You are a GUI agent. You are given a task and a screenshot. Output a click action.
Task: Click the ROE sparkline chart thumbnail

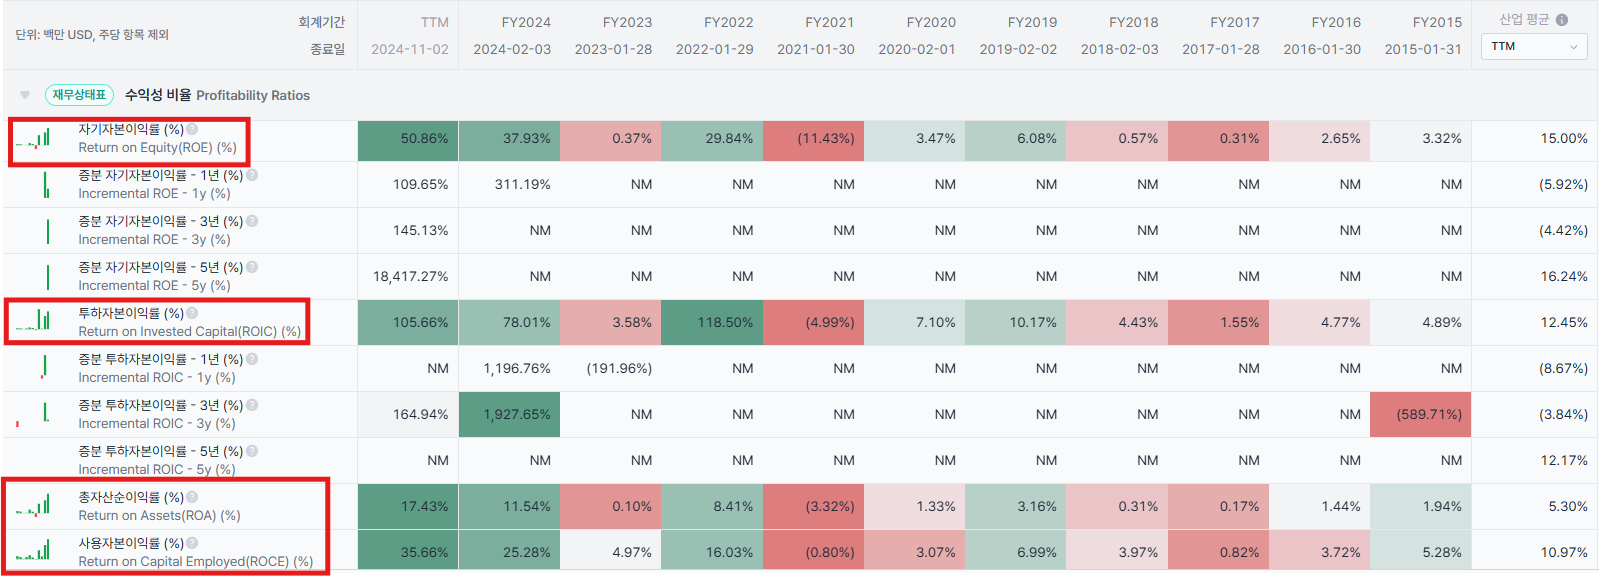click(34, 139)
